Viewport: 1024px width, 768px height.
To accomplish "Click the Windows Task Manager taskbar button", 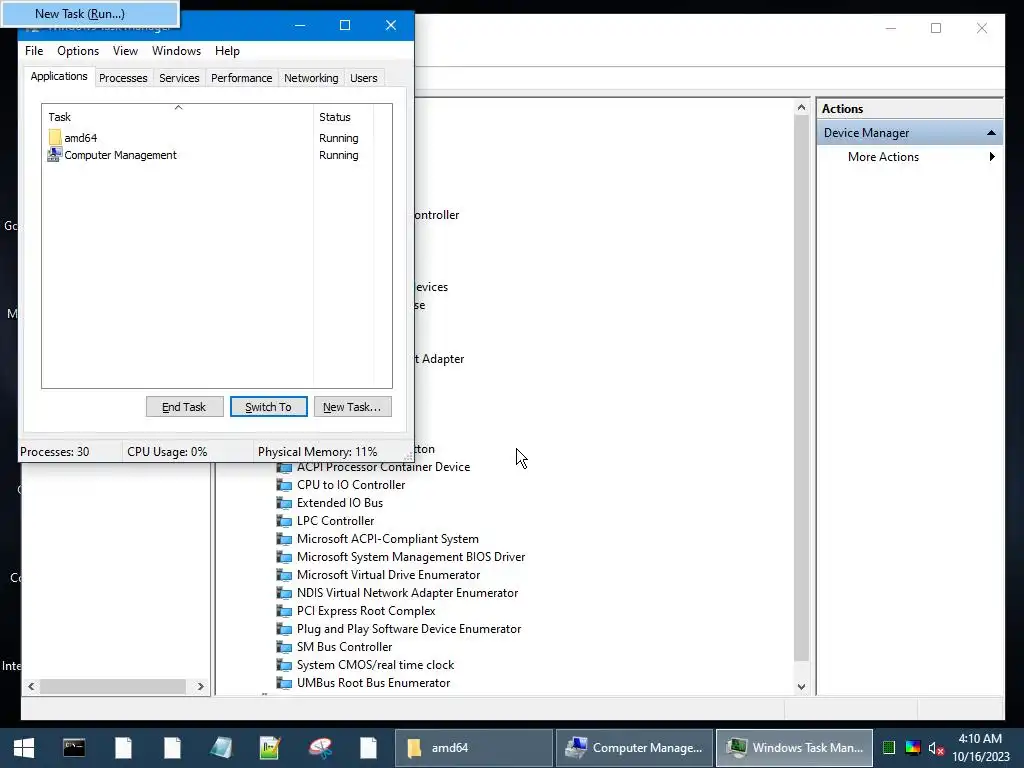I will pyautogui.click(x=794, y=748).
